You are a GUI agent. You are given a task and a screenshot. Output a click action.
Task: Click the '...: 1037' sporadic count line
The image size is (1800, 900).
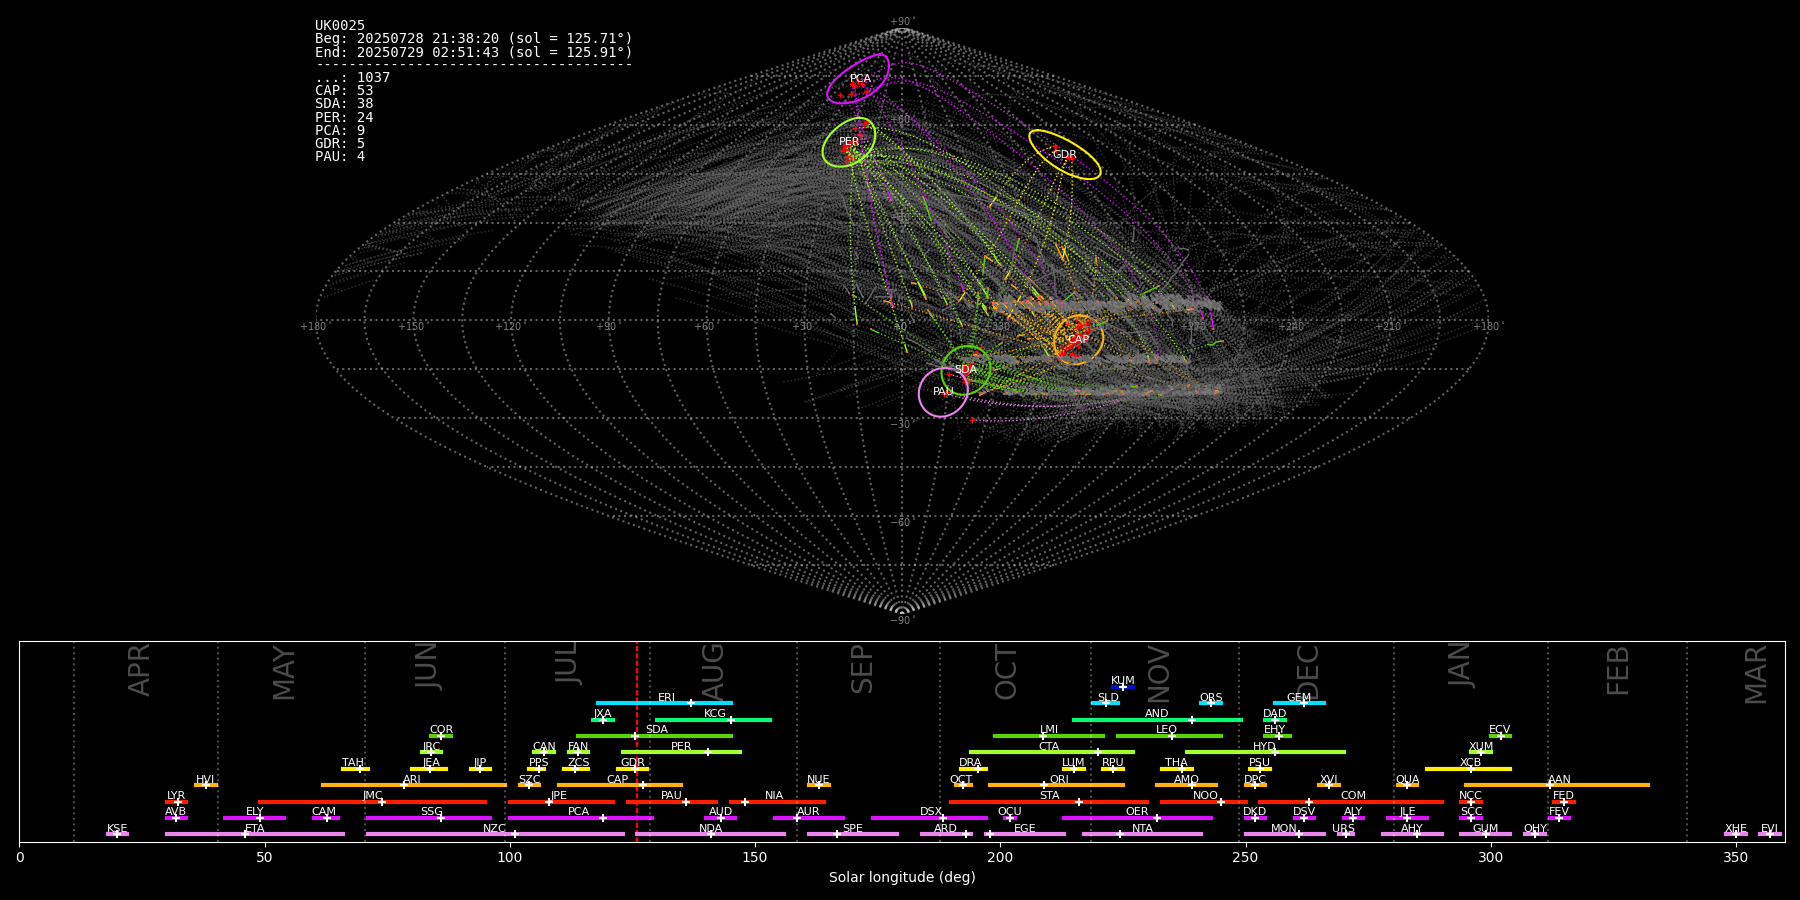[353, 78]
